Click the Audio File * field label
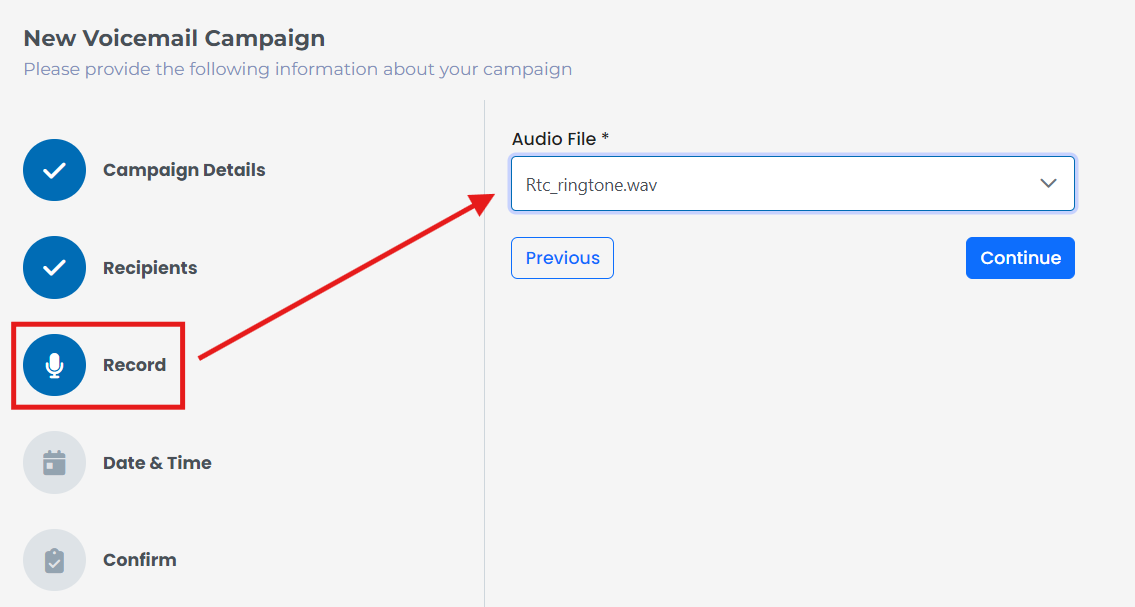This screenshot has height=607, width=1135. (560, 139)
